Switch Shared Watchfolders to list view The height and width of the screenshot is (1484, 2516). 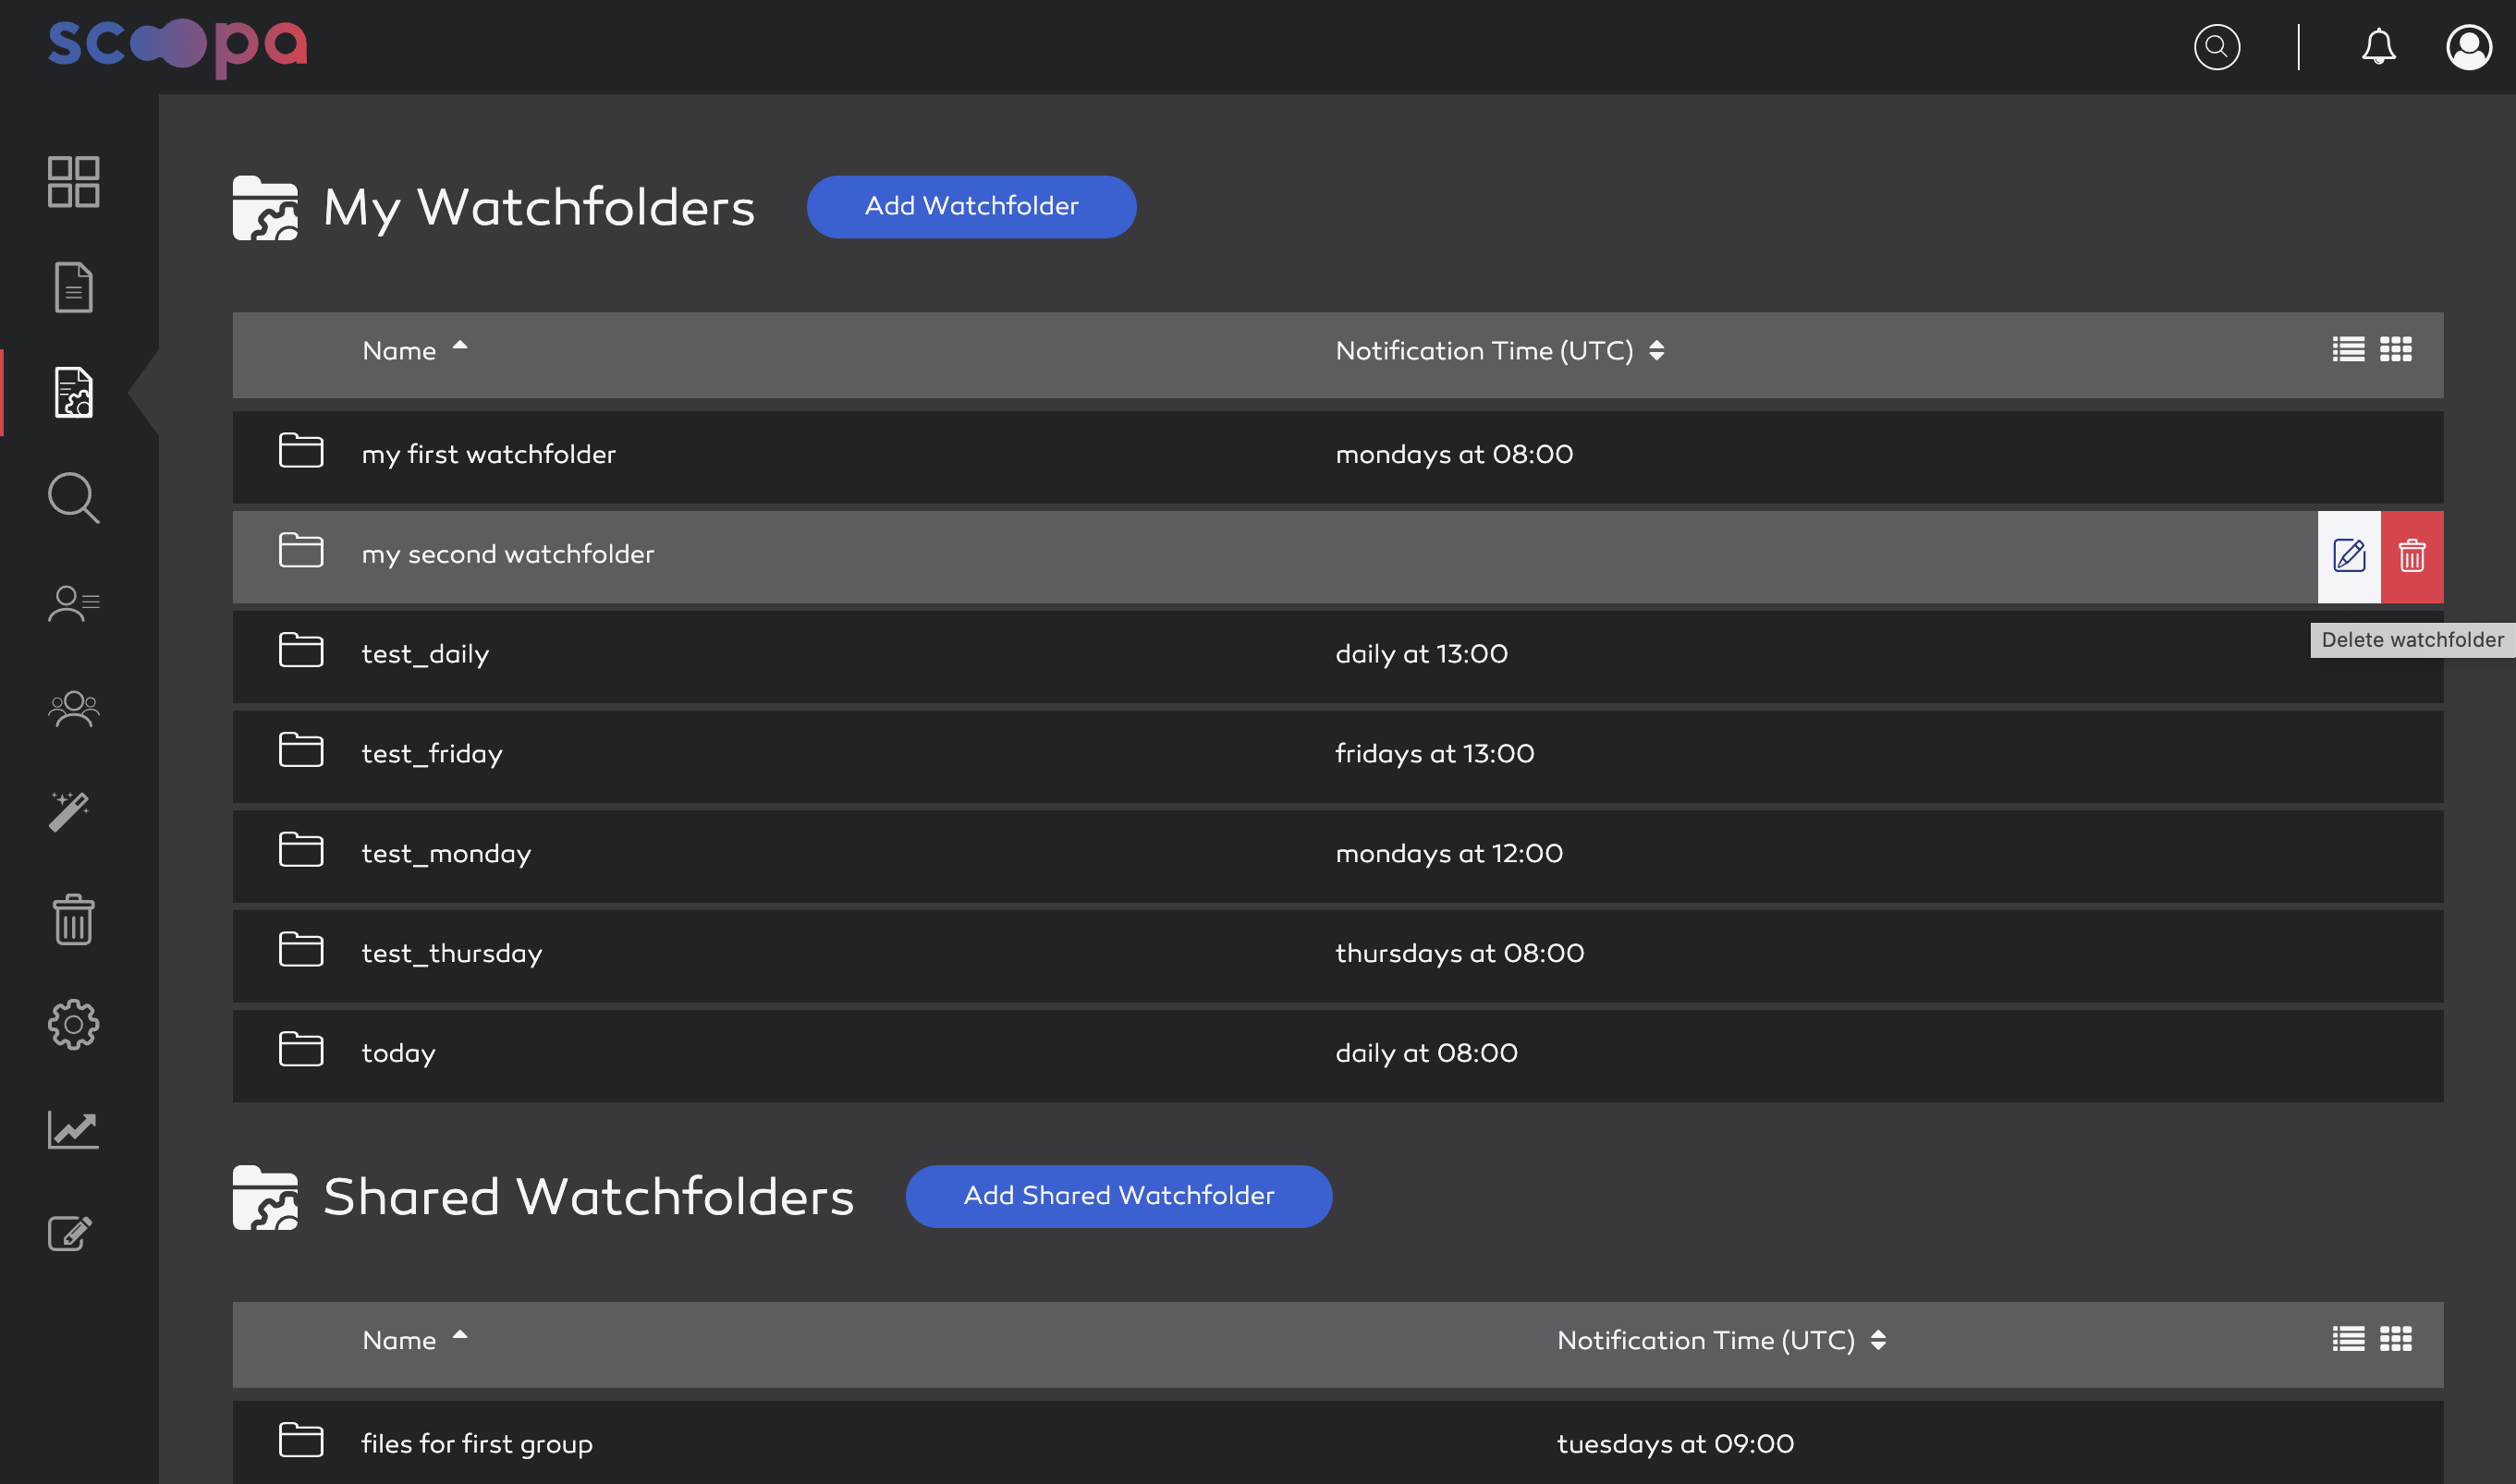click(2348, 1338)
